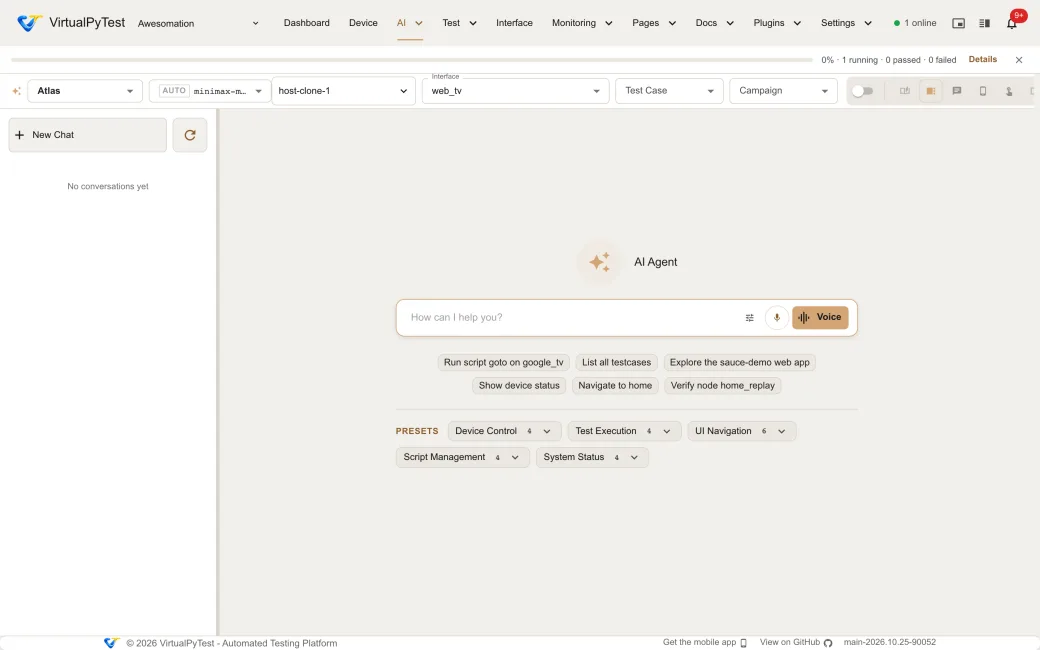Click the 'Navigate to home' suggestion chip

[x=615, y=386]
